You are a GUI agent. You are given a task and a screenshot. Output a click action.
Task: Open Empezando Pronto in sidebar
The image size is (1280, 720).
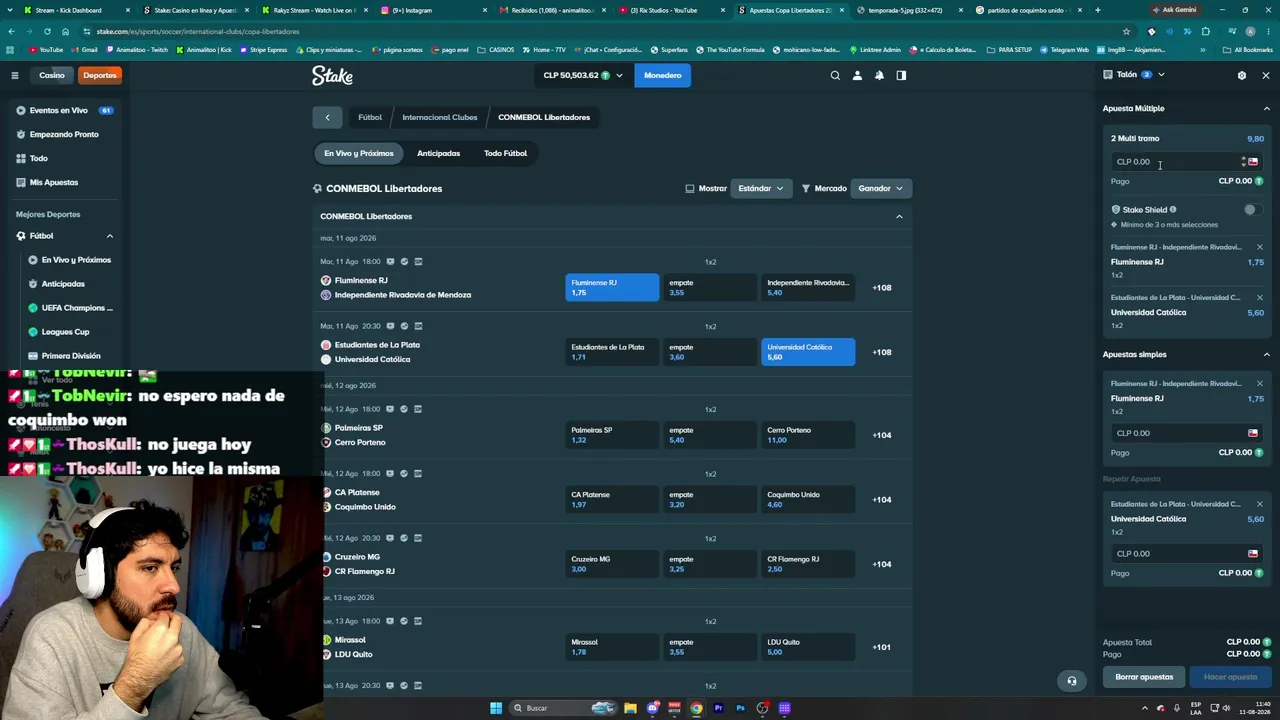pyautogui.click(x=64, y=134)
